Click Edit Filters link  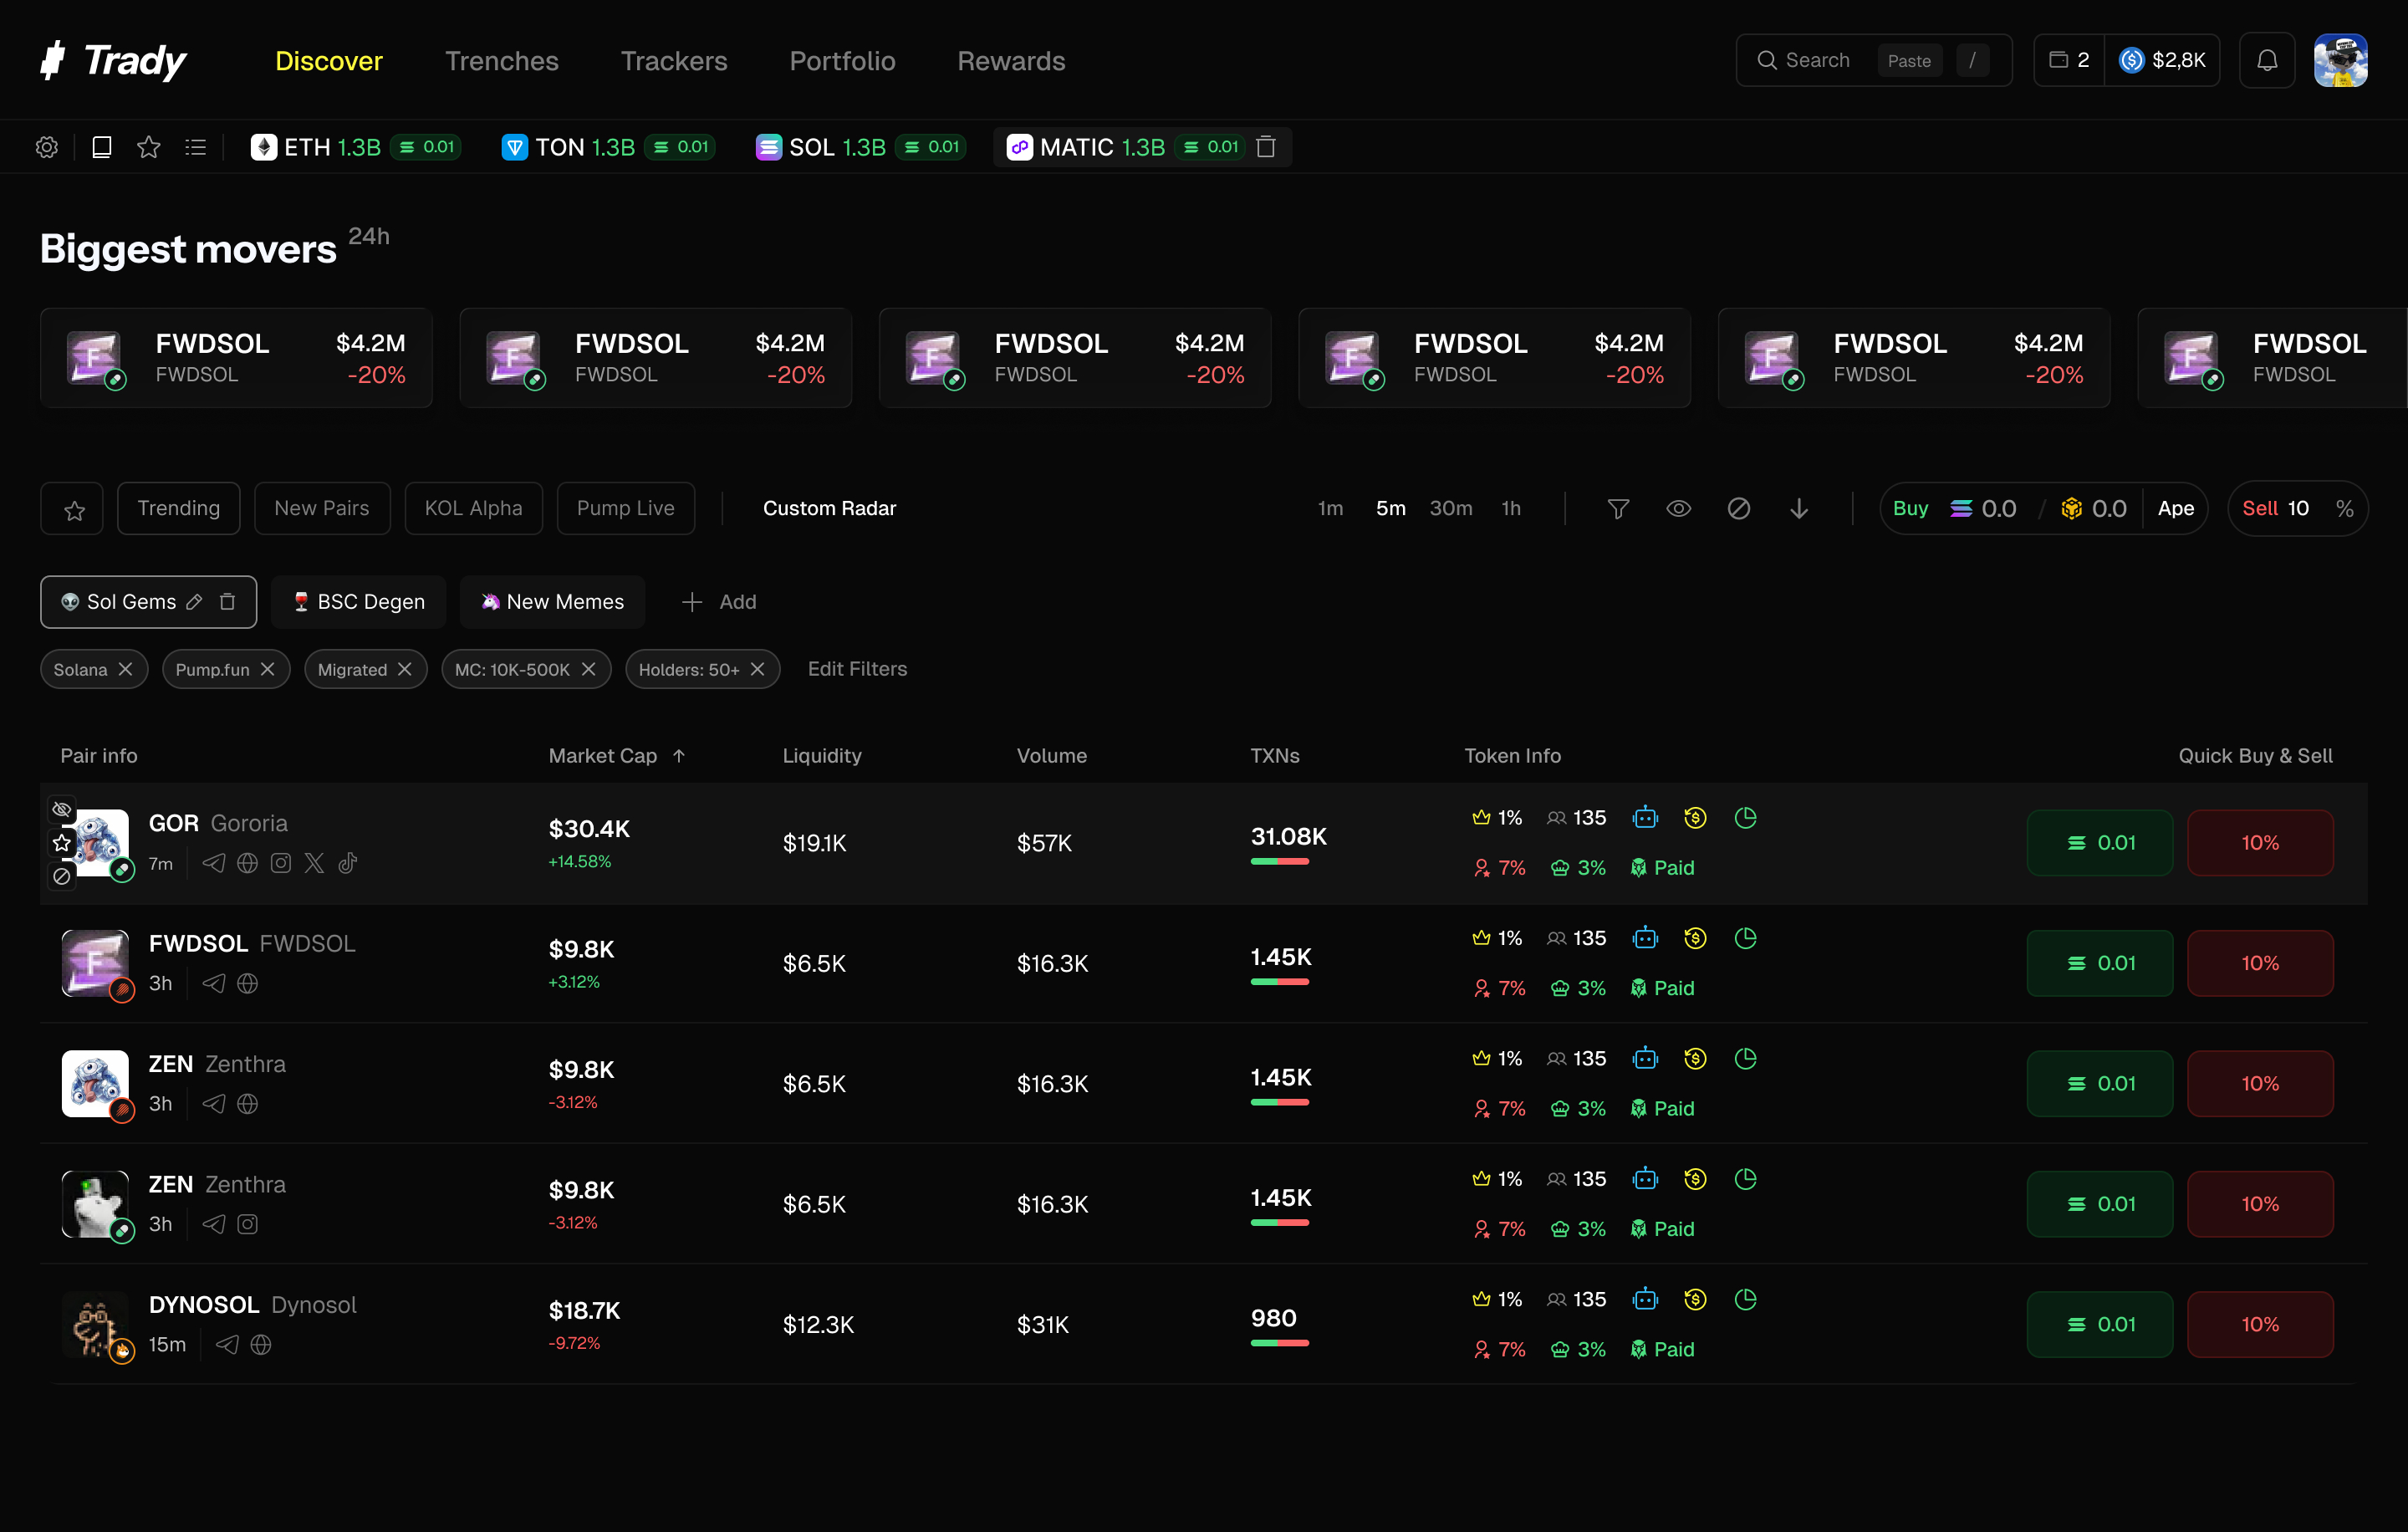pyautogui.click(x=857, y=669)
